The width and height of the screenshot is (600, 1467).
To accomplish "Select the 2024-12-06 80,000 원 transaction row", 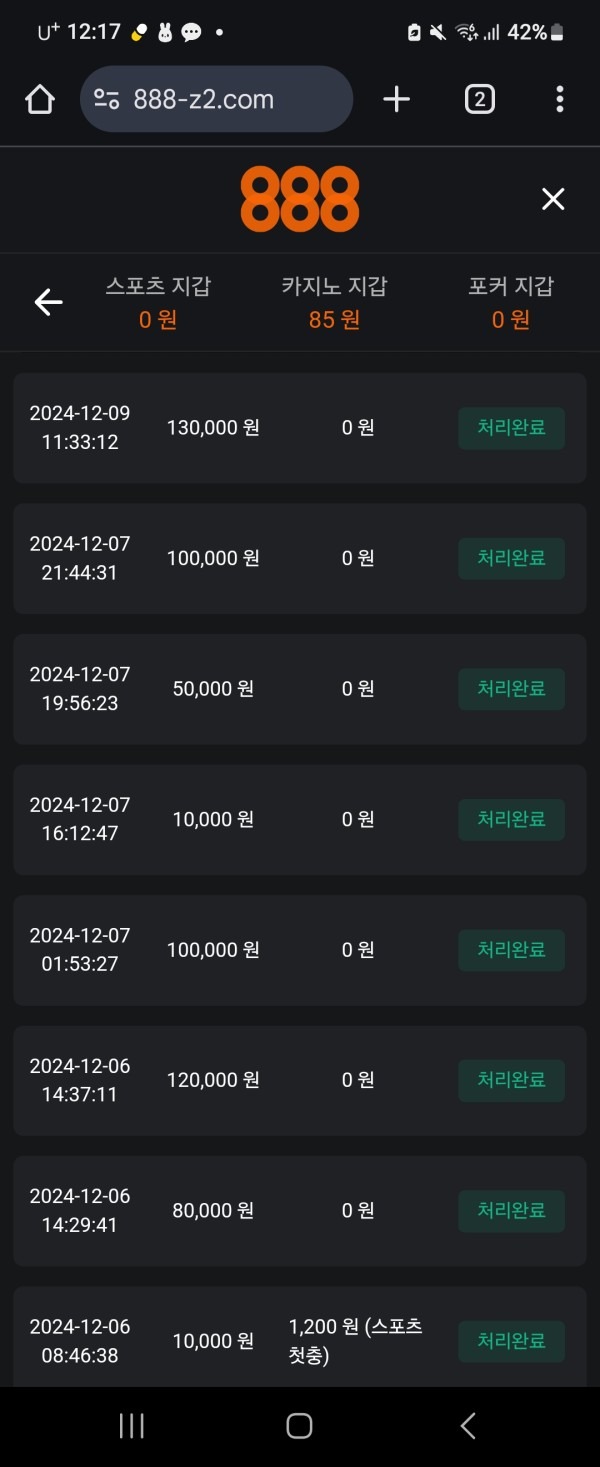I will point(299,1211).
